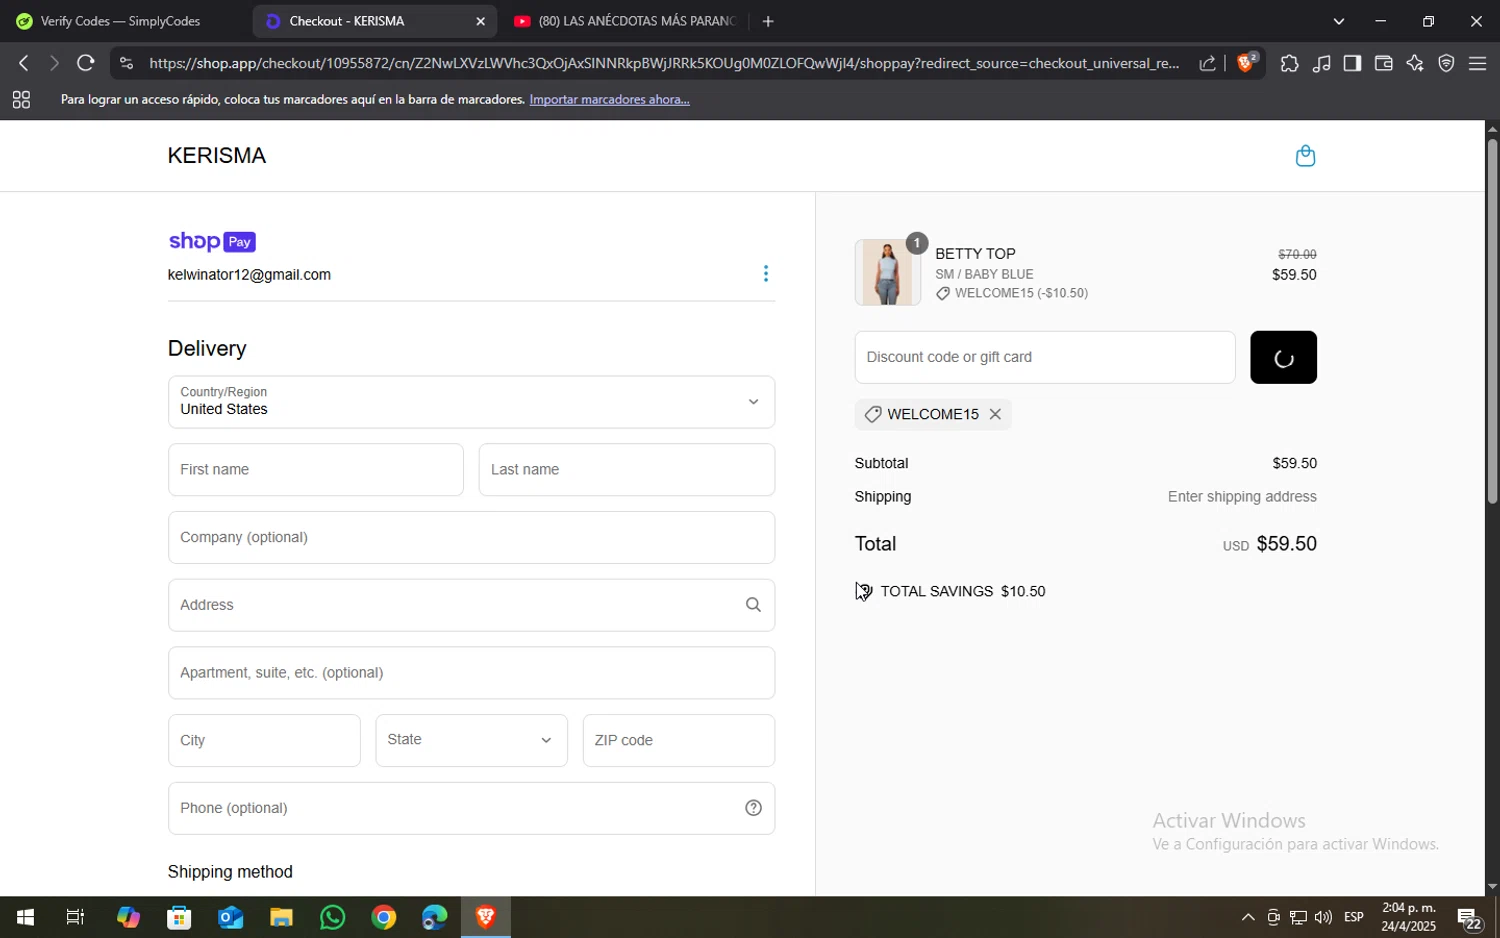The image size is (1500, 938).
Task: Click the KERISMA store logo
Action: coord(217,156)
